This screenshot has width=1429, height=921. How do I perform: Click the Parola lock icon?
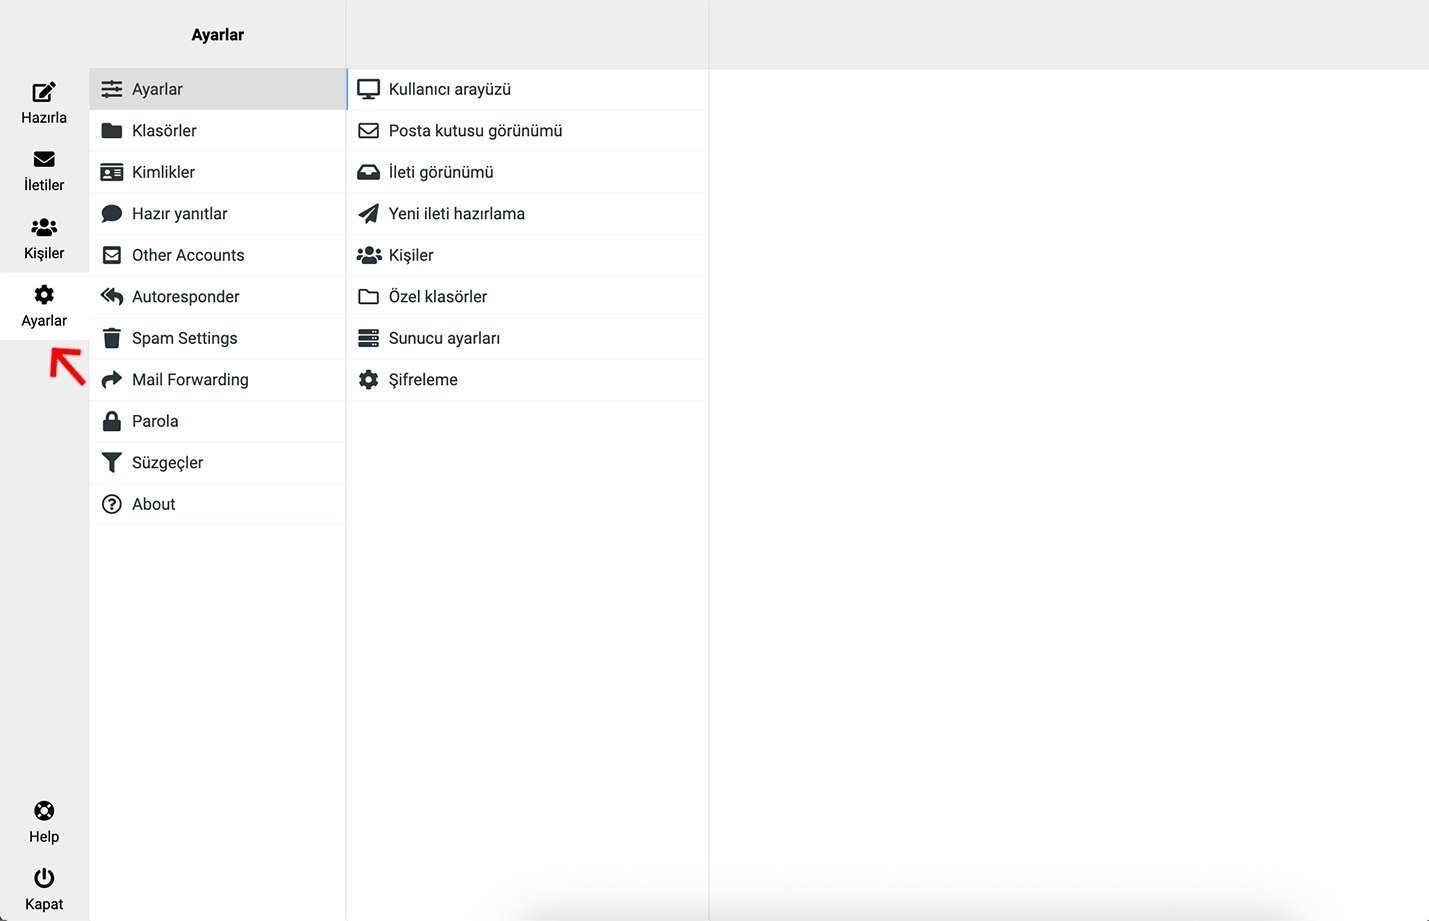tap(112, 421)
